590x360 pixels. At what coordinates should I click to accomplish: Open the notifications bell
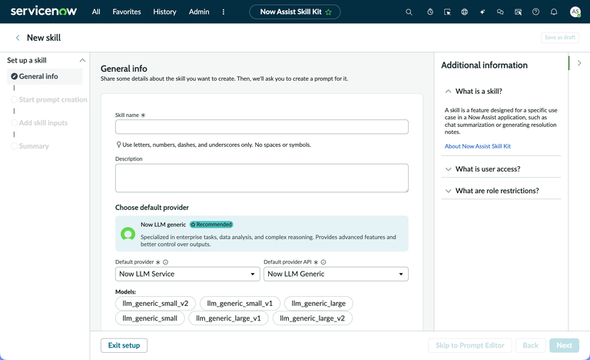point(554,12)
